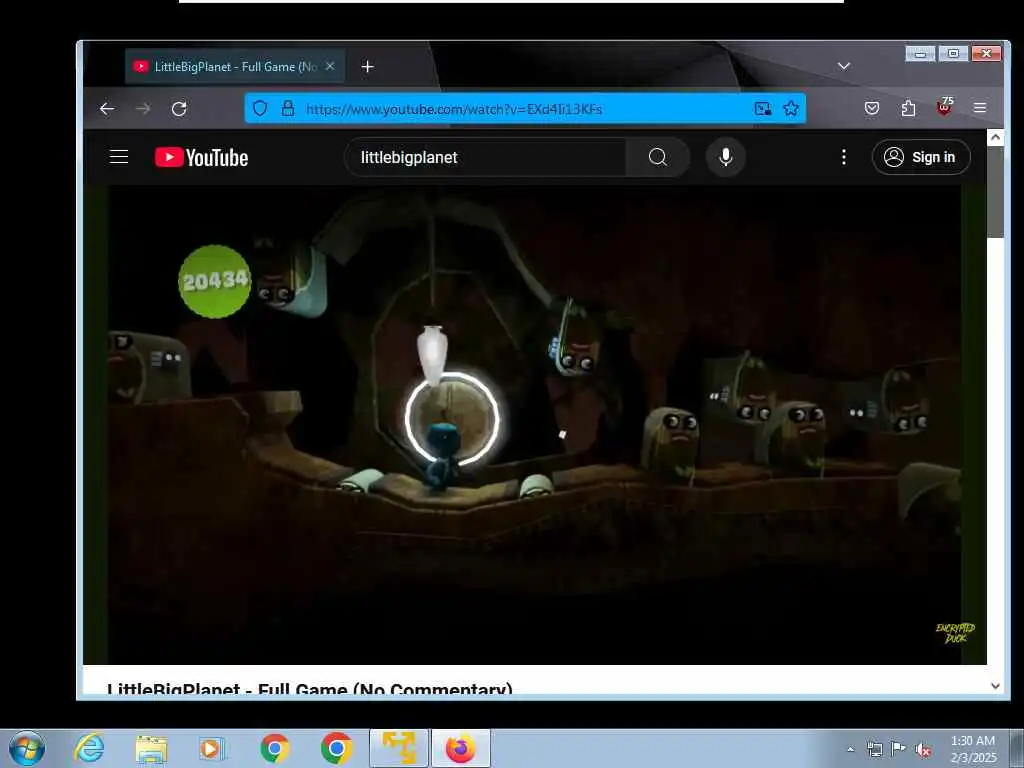
Task: Expand the list all tabs chevron
Action: (844, 66)
